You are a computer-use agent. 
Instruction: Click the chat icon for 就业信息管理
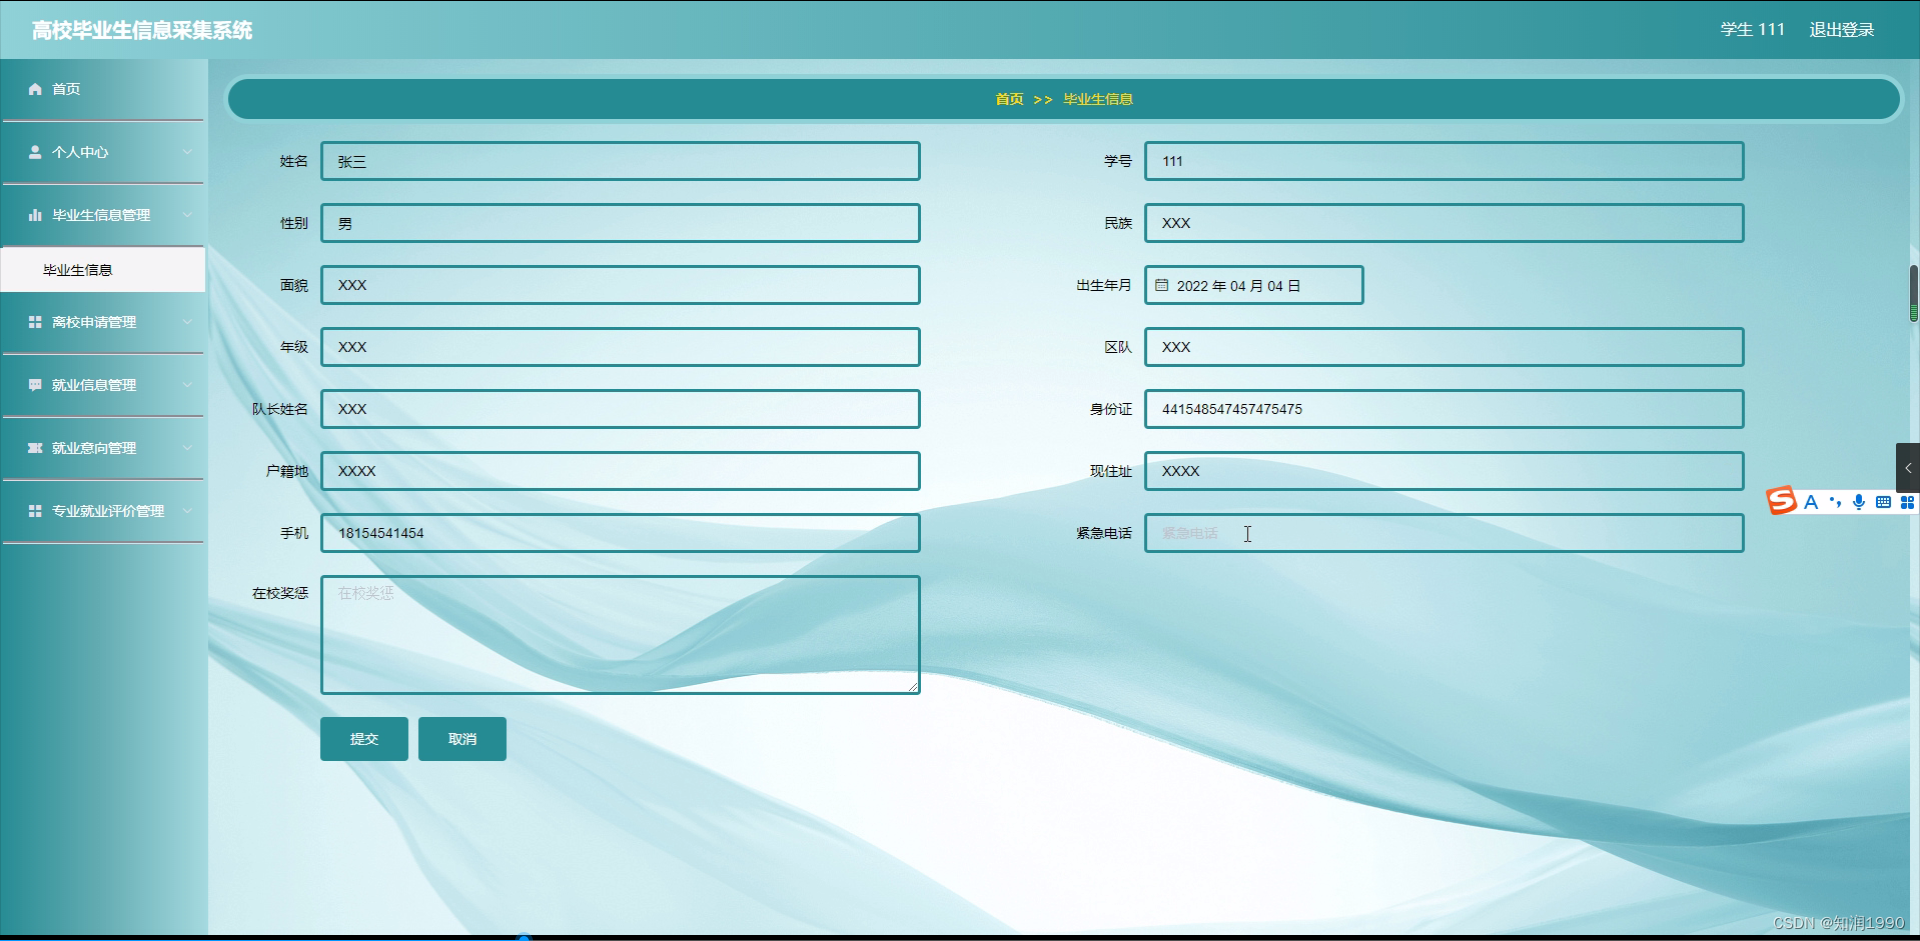(34, 384)
